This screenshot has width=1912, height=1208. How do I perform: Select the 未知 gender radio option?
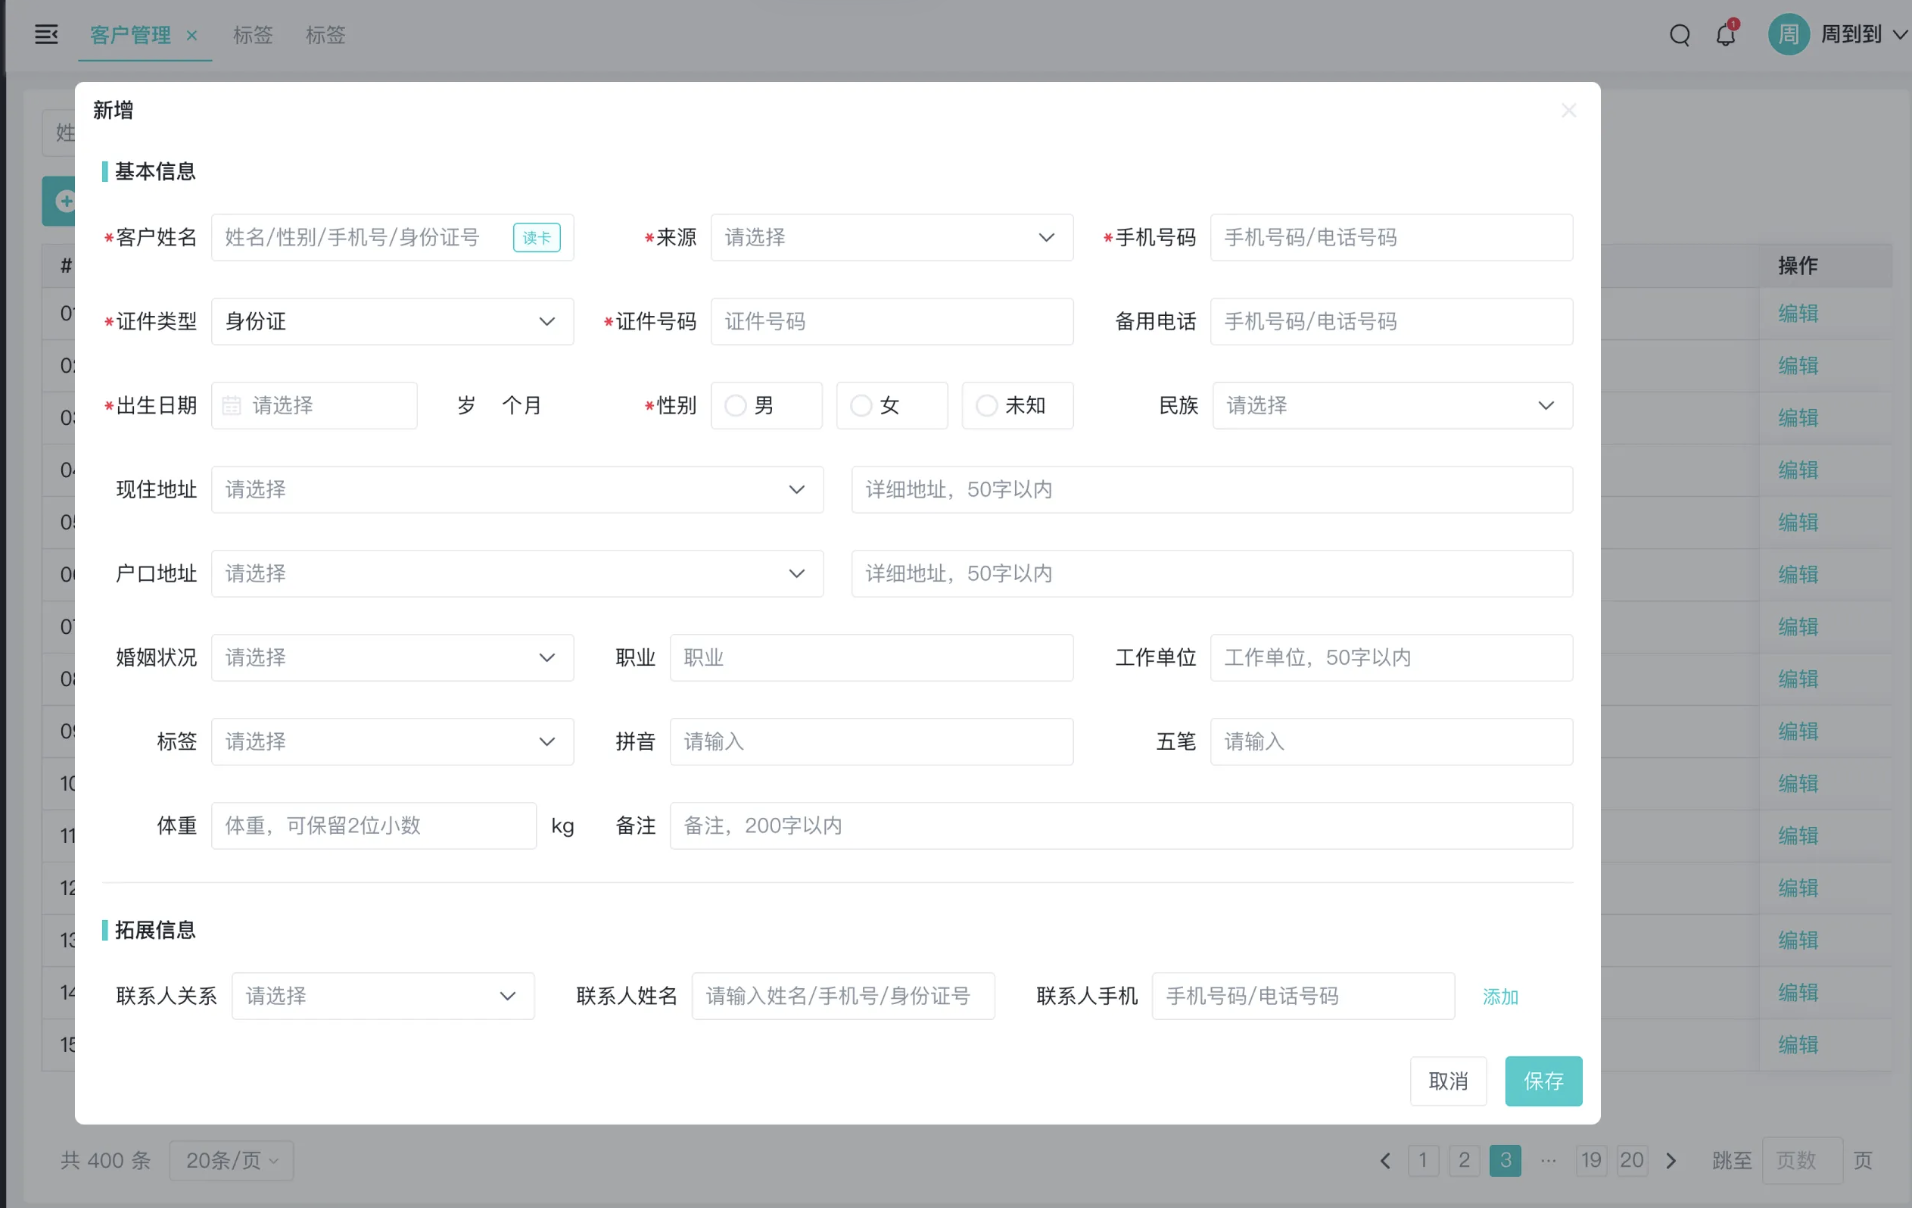[x=1018, y=405]
